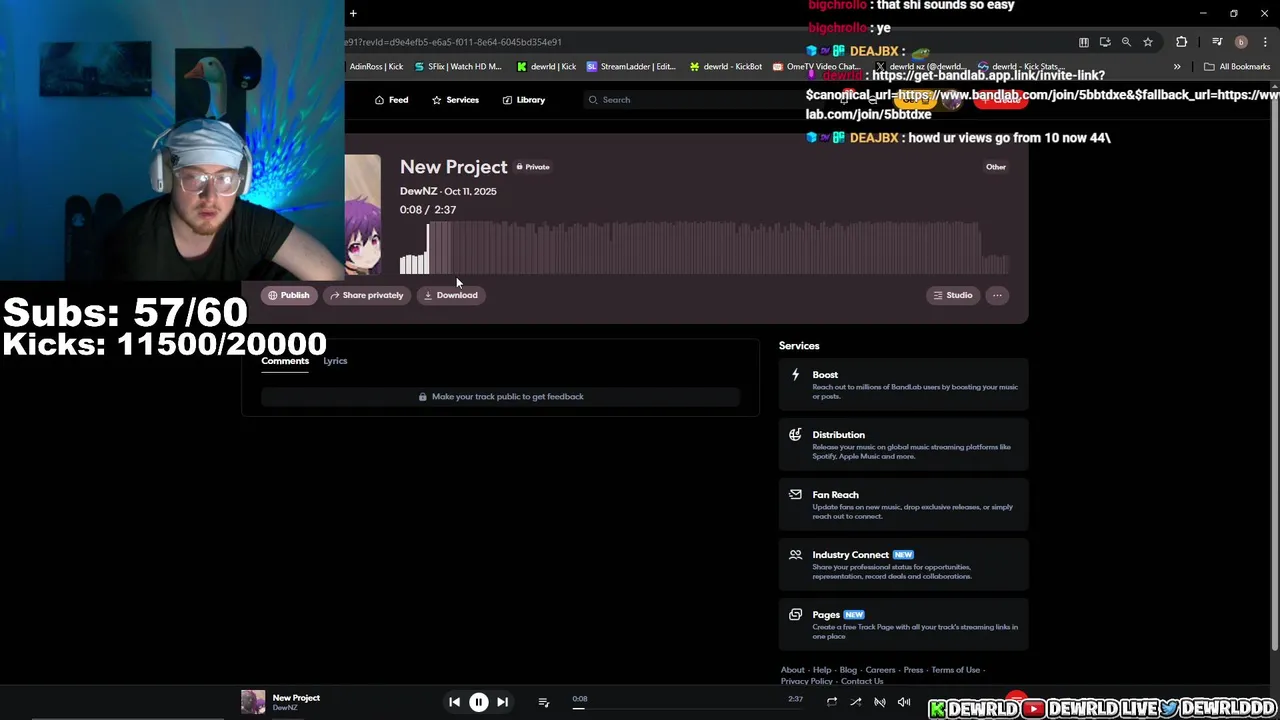Toggle shuffle in the bottom player
The image size is (1280, 720).
855,702
